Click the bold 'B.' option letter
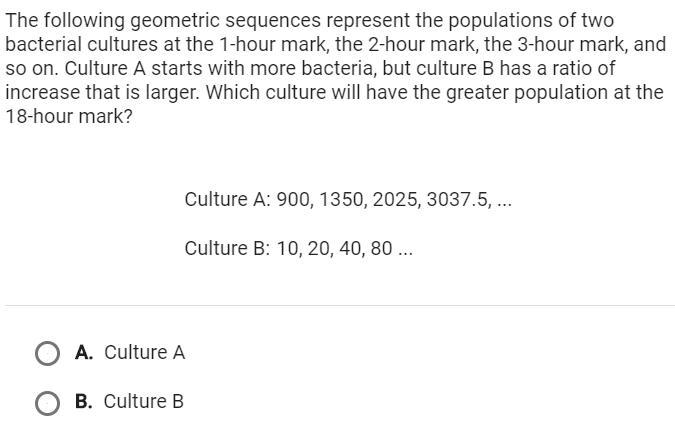The height and width of the screenshot is (447, 675). 84,402
